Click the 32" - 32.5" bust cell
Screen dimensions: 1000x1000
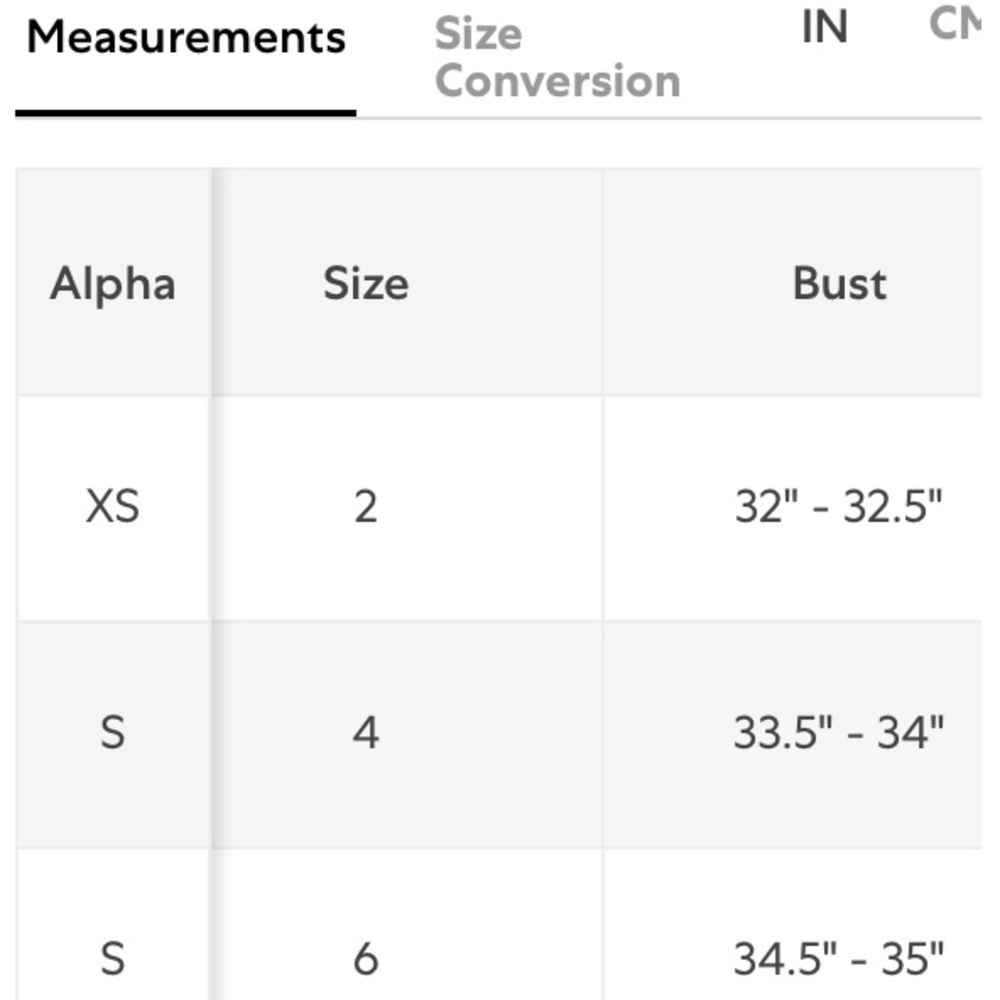[839, 507]
